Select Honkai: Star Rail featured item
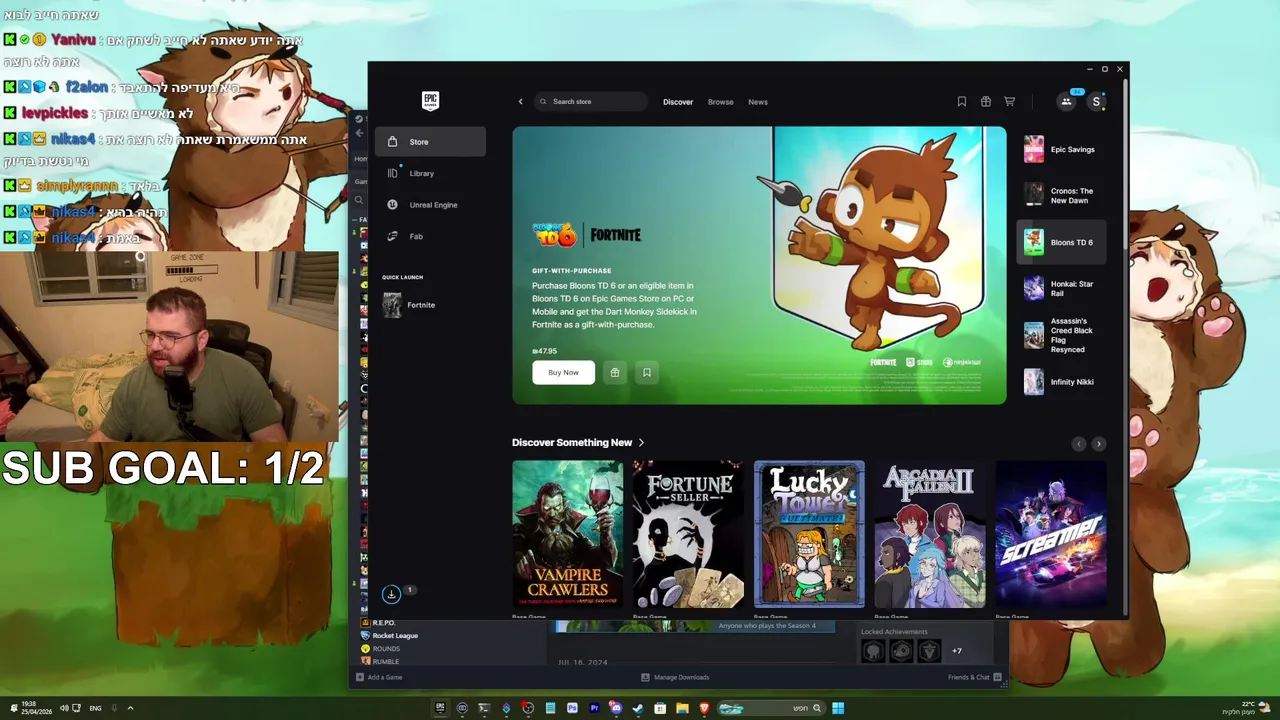This screenshot has width=1280, height=720. point(1062,289)
